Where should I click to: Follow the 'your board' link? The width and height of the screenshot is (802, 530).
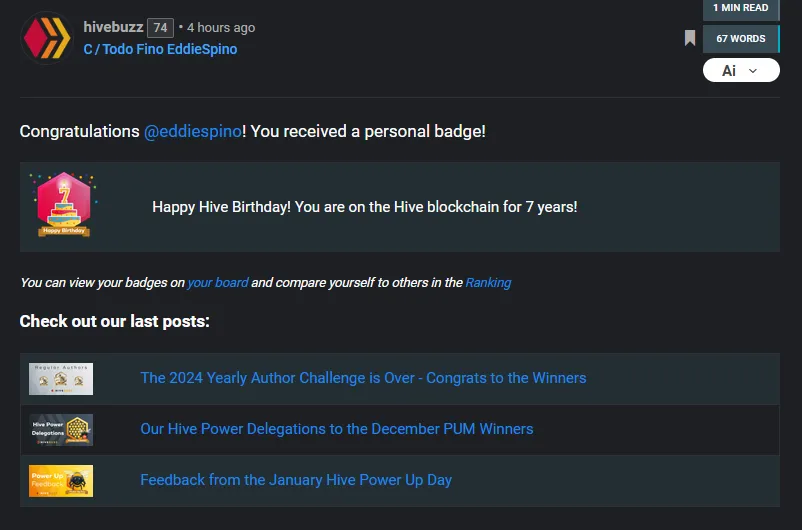click(218, 282)
